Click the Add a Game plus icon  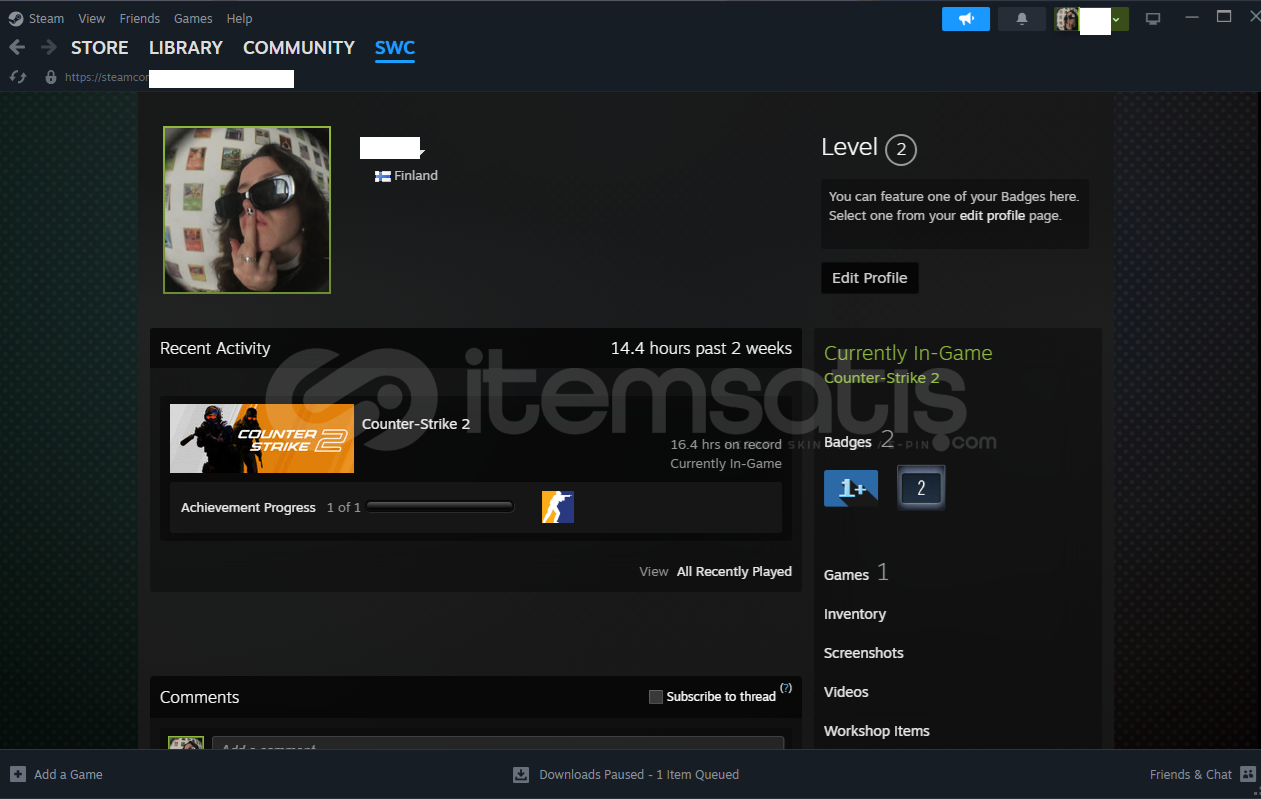click(18, 774)
